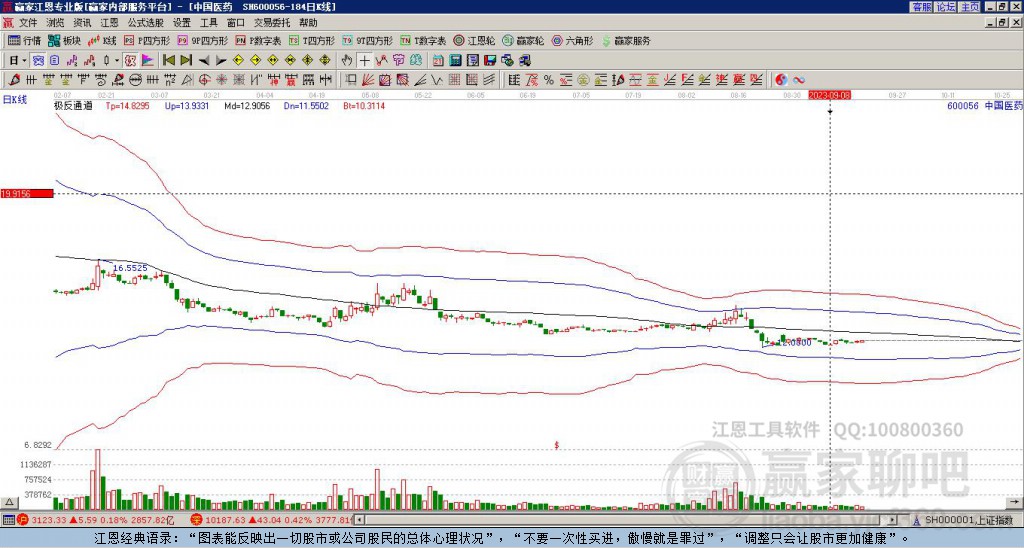Viewport: 1024px width, 548px height.
Task: Click the 论坛 forum link
Action: click(946, 7)
